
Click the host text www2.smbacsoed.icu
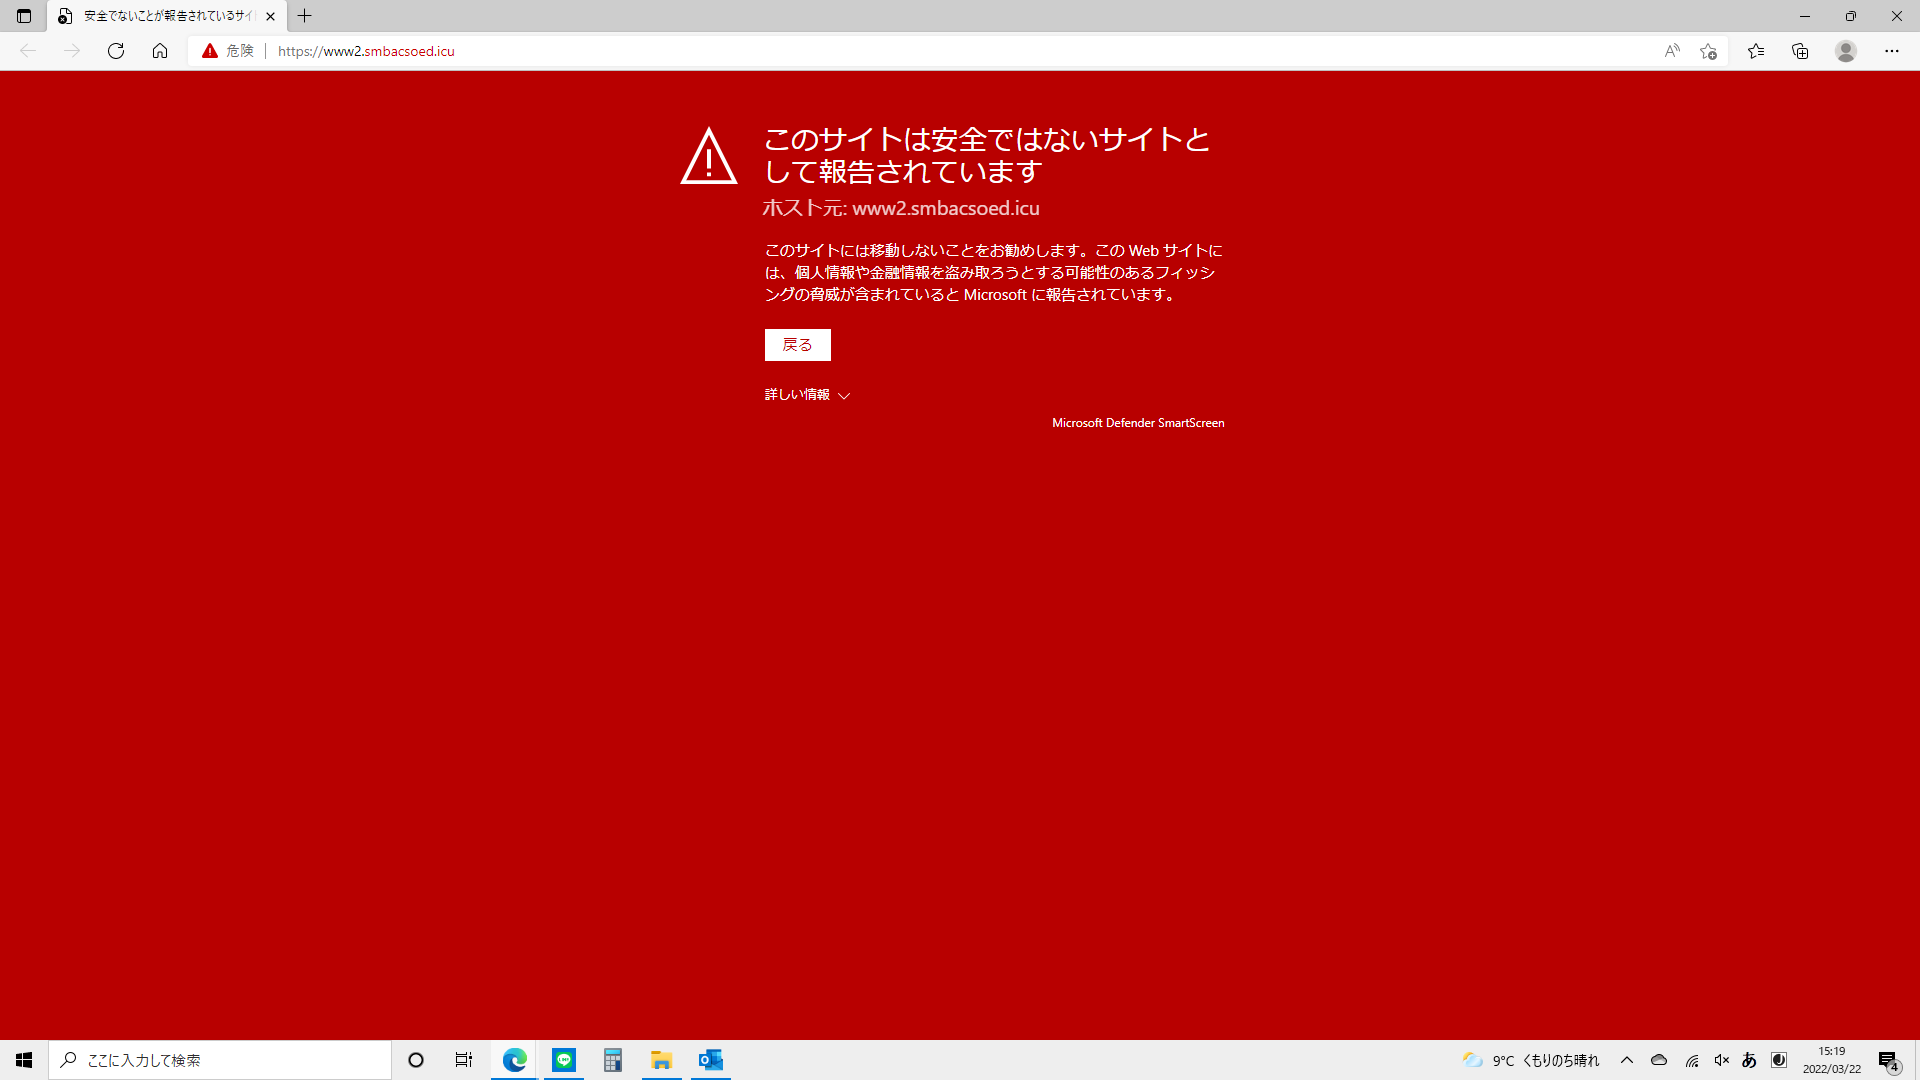click(946, 209)
